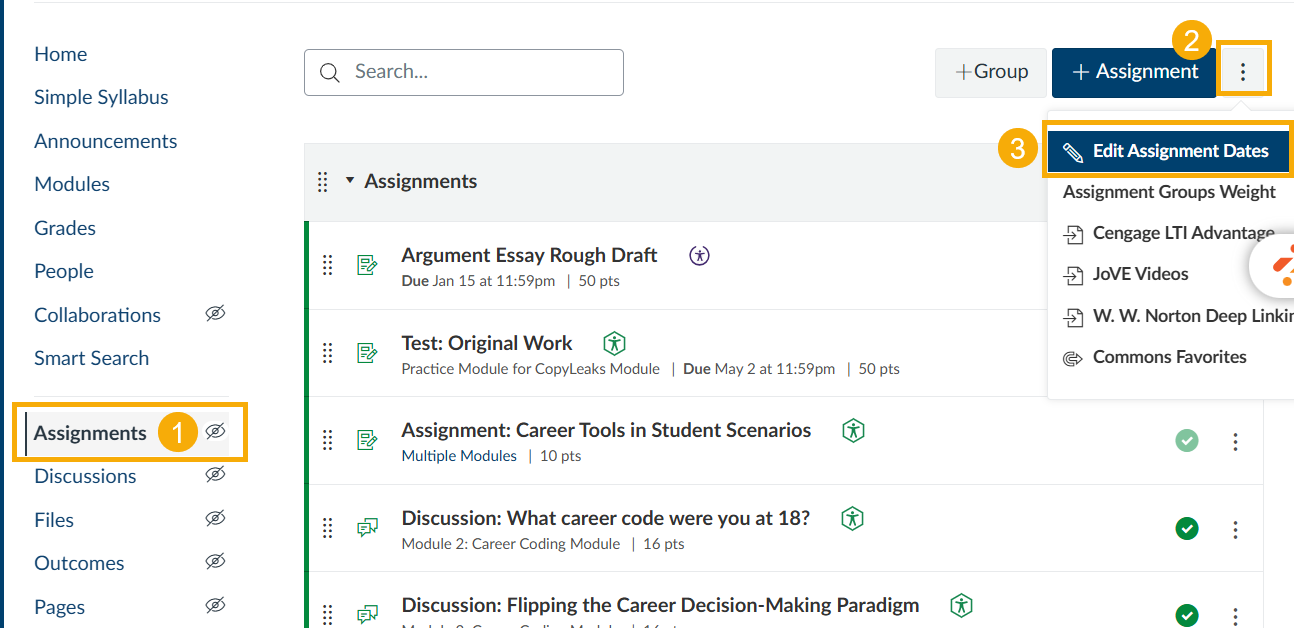Open the Modules page
This screenshot has width=1294, height=628.
72,184
